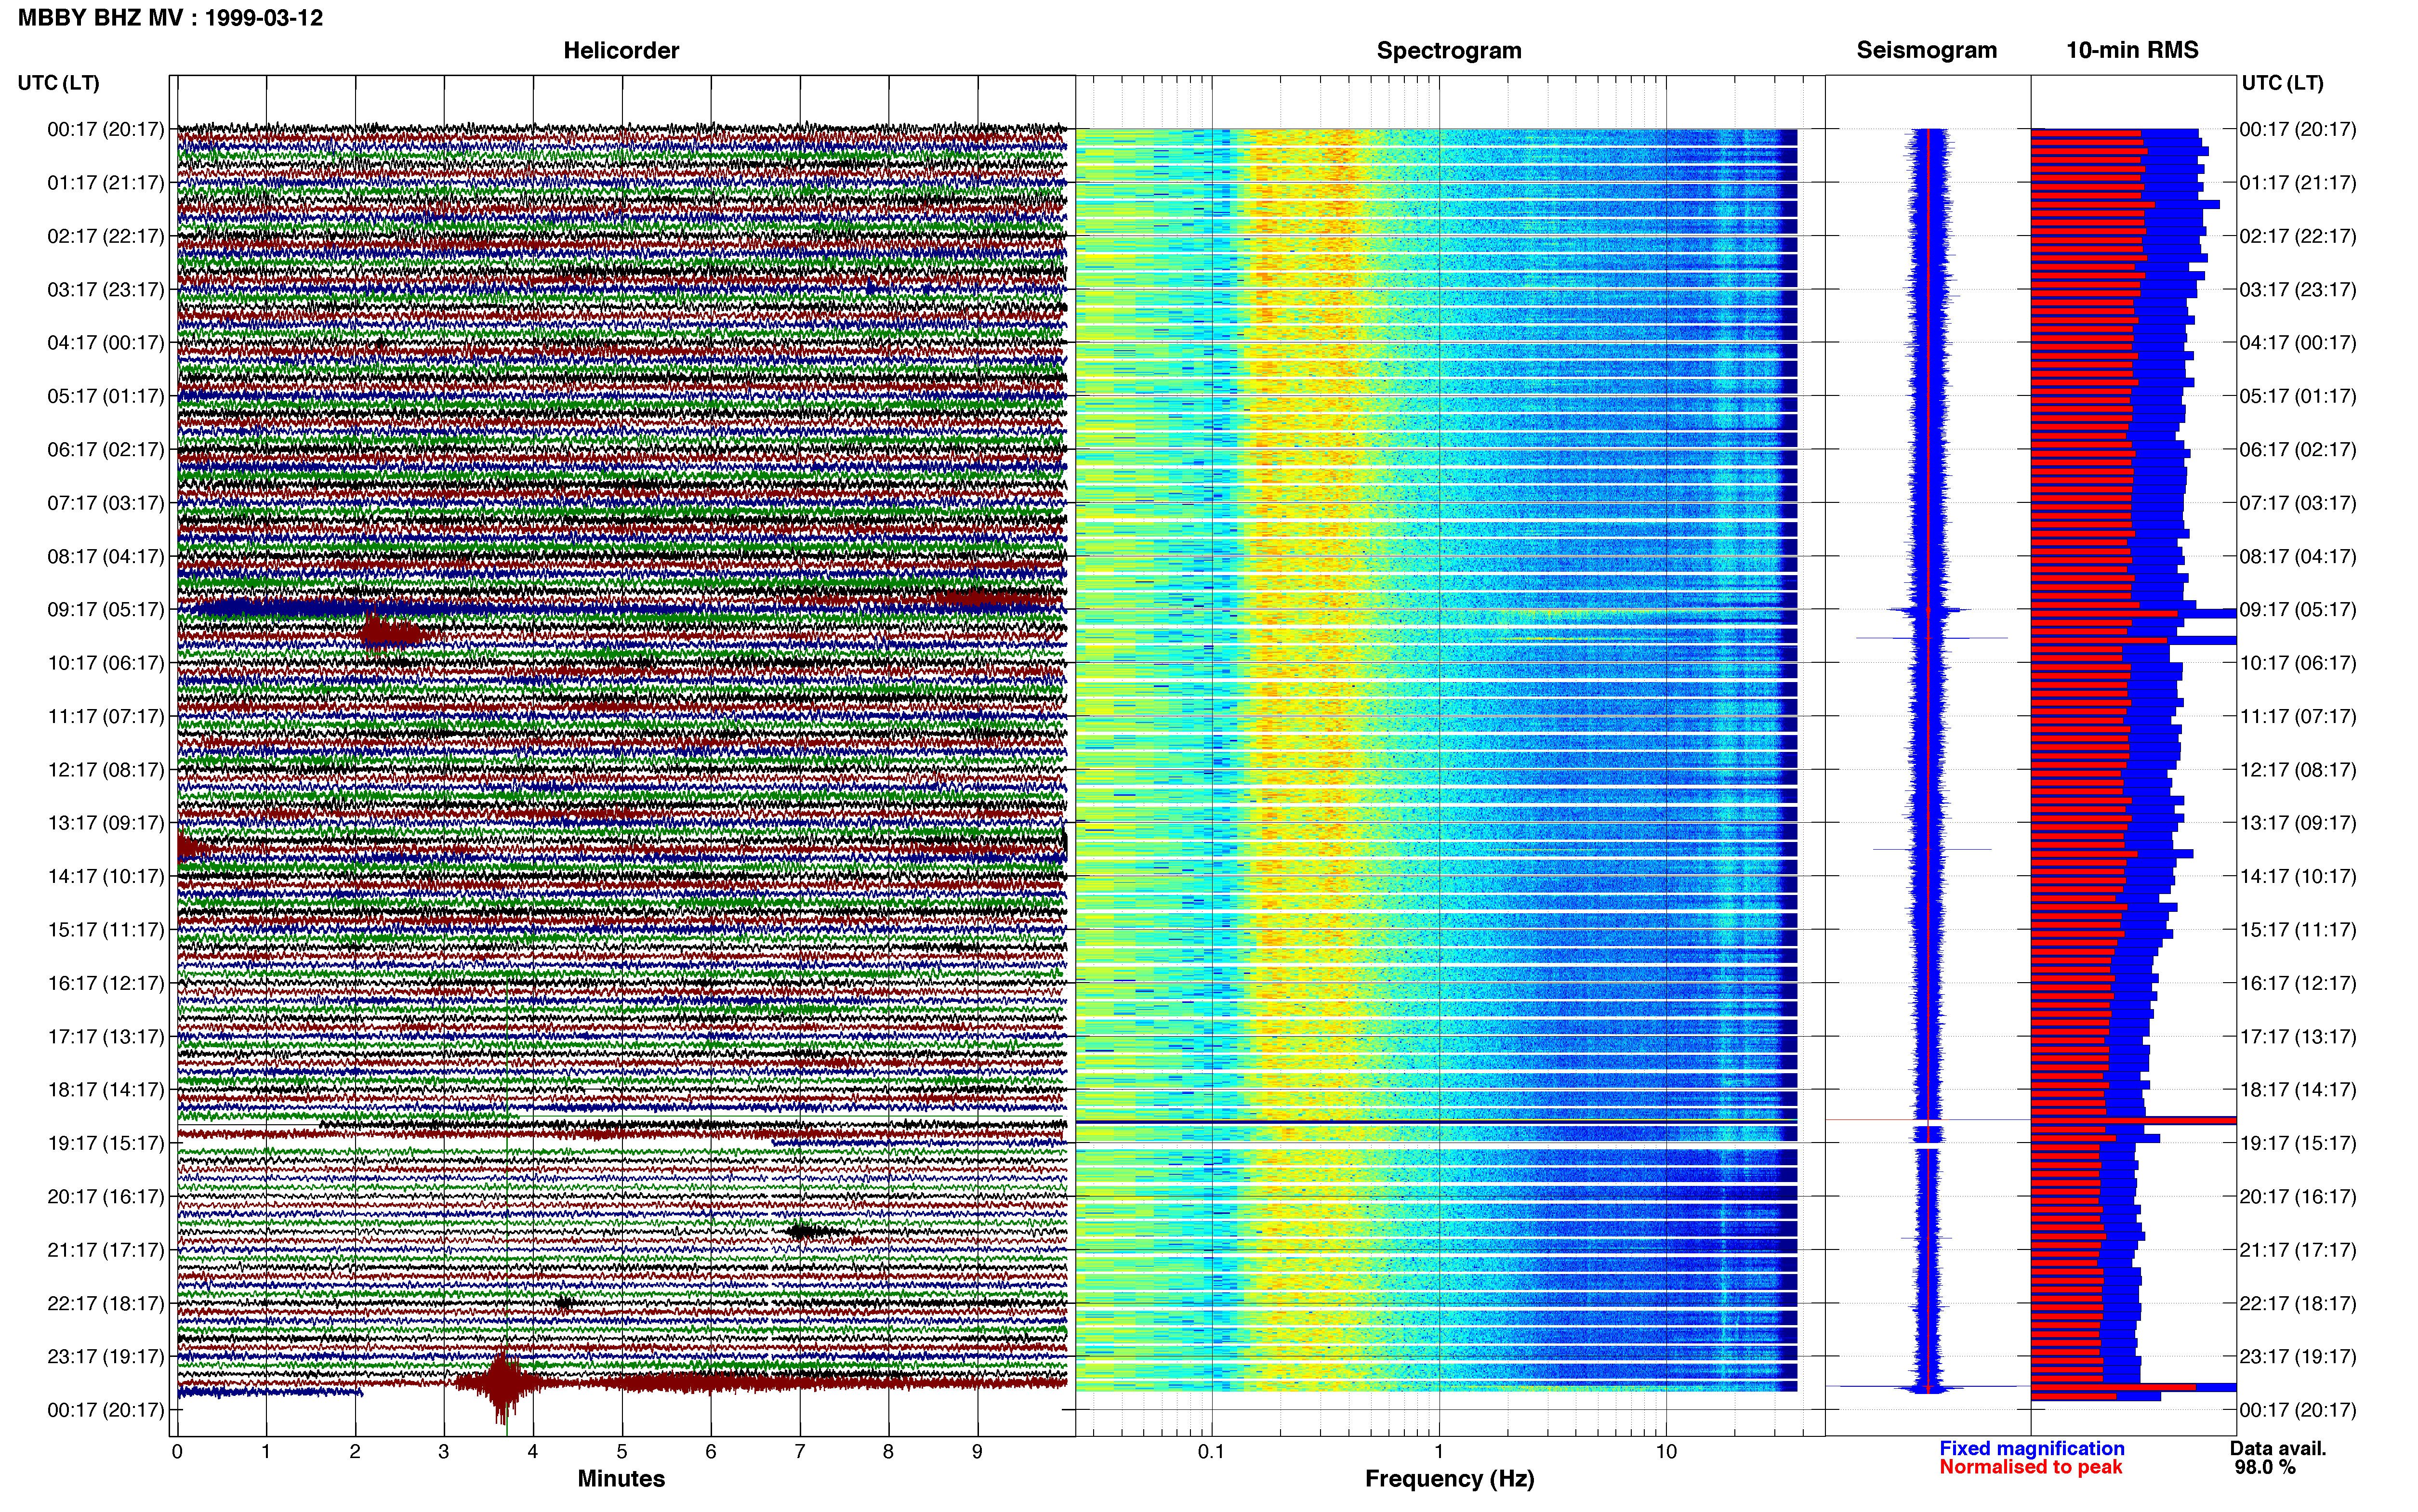Click the 0.1 tick on the Frequency axis
This screenshot has height=1512, width=2418.
tap(1211, 1452)
